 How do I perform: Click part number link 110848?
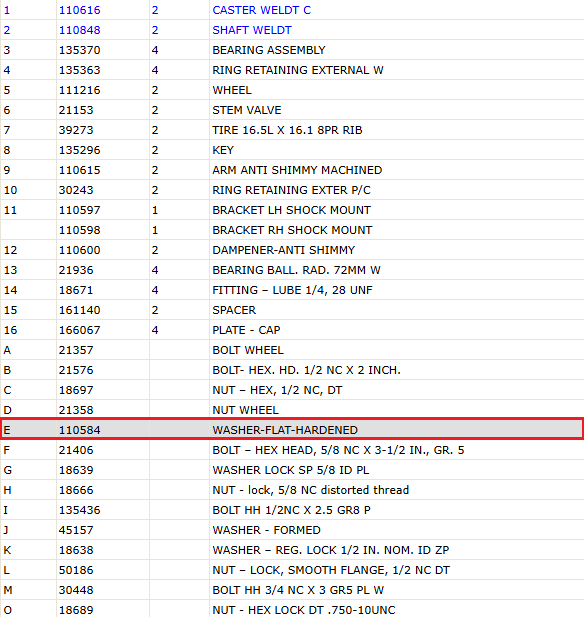pos(79,30)
